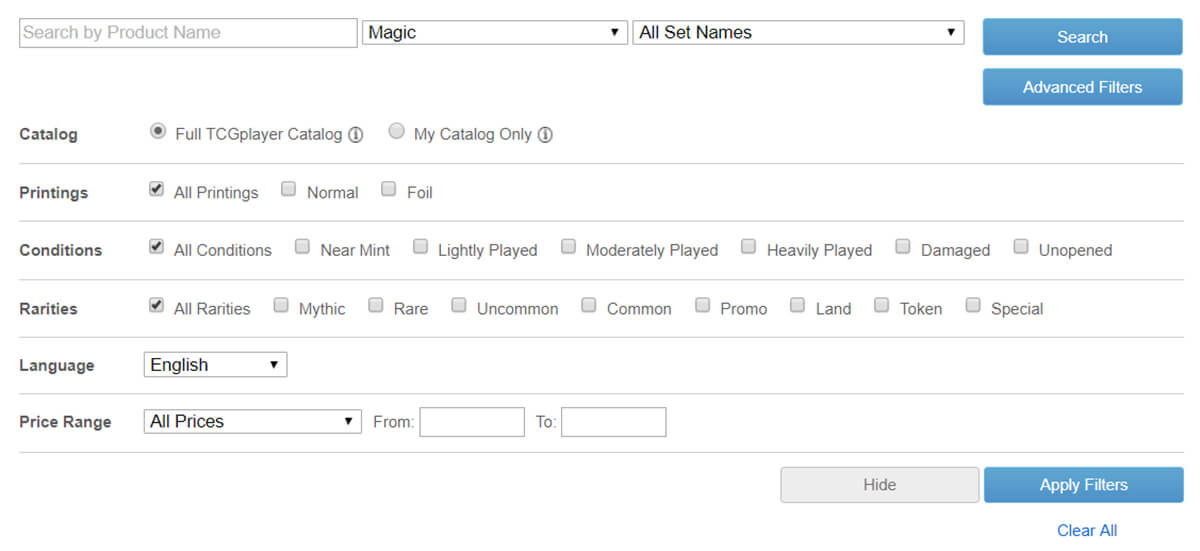
Task: Click info icon beside Full TCGplayer Catalog
Action: [x=355, y=135]
